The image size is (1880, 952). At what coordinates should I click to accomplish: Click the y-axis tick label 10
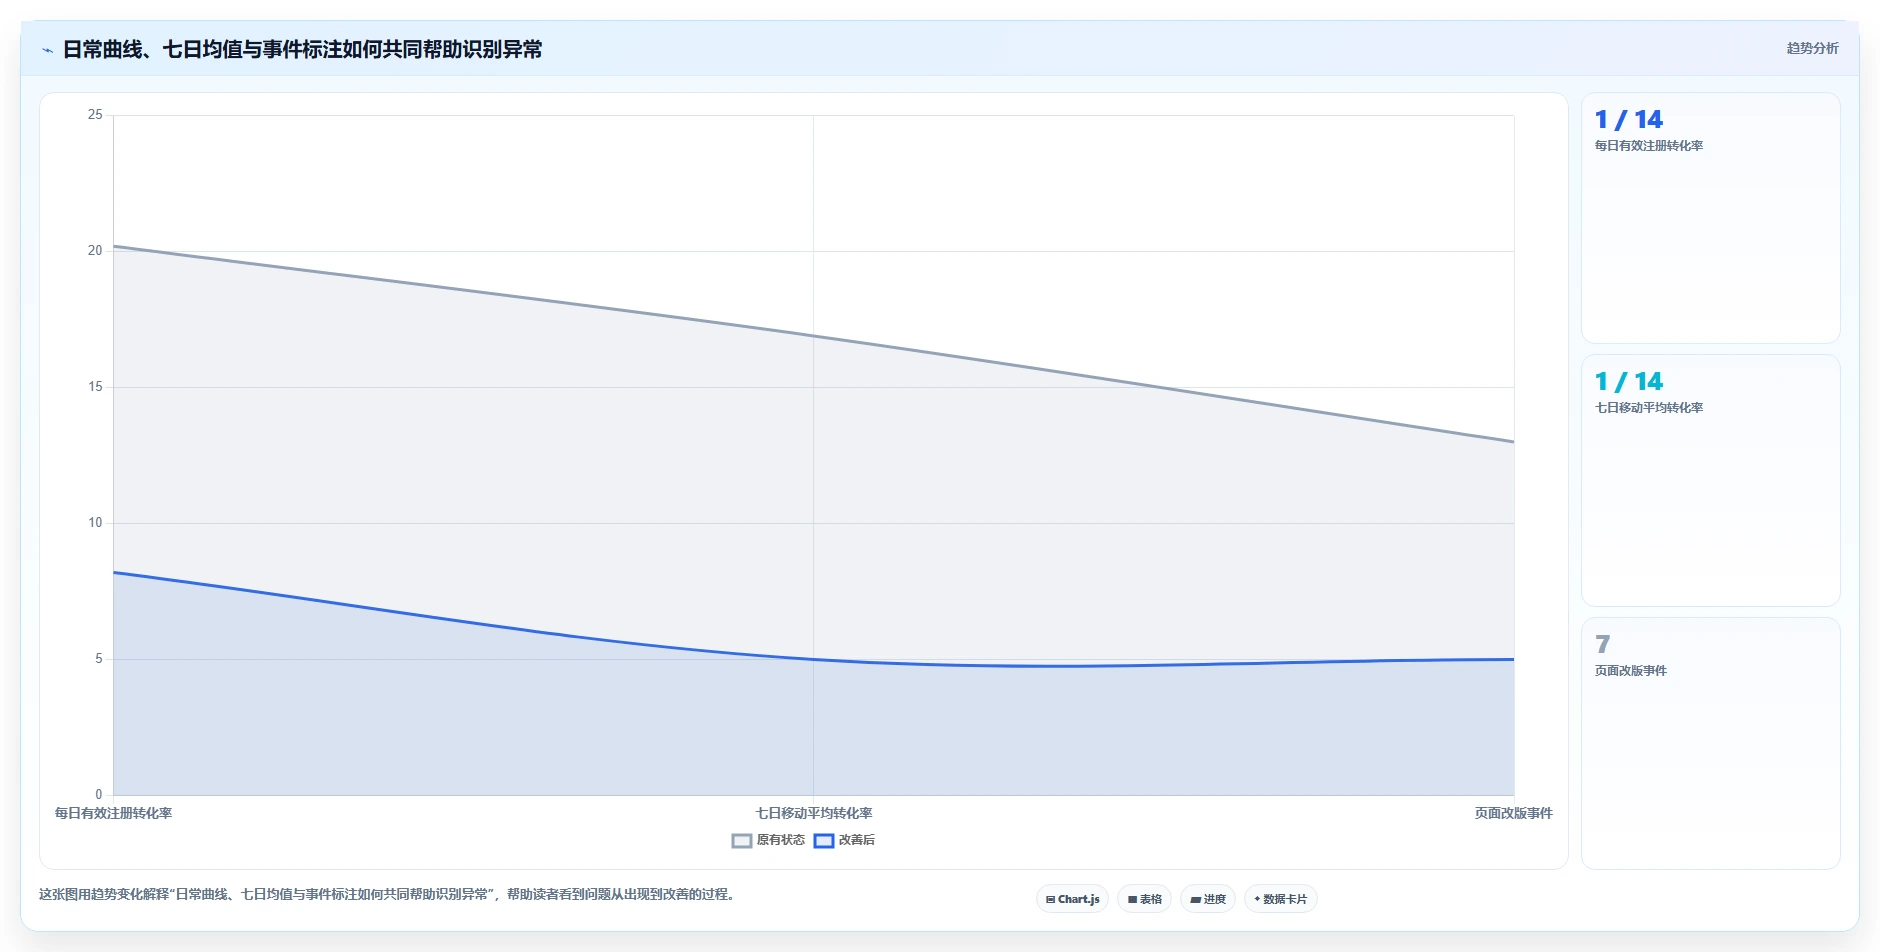(x=95, y=523)
